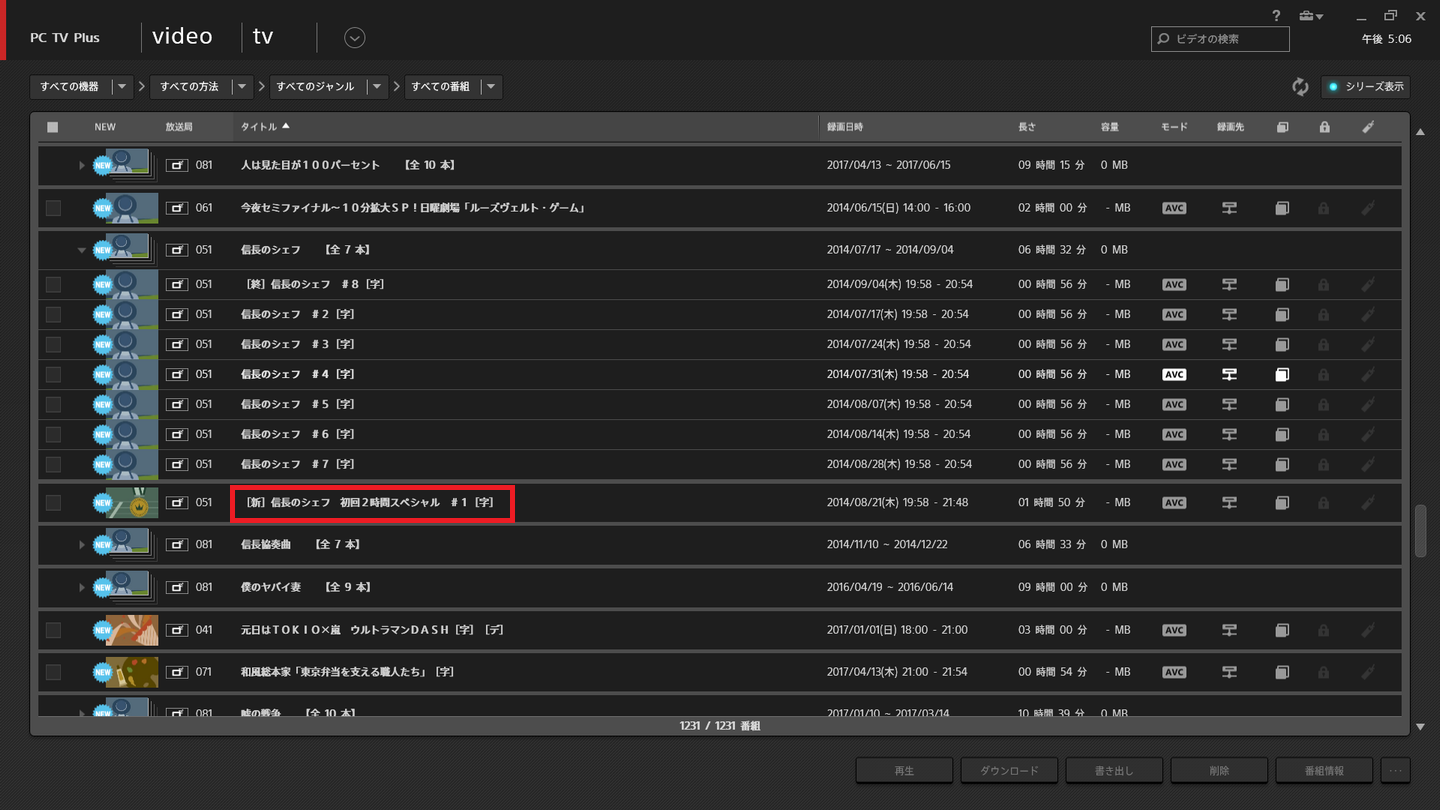Click the lock icon in the column header
This screenshot has width=1440, height=810.
pyautogui.click(x=1323, y=127)
